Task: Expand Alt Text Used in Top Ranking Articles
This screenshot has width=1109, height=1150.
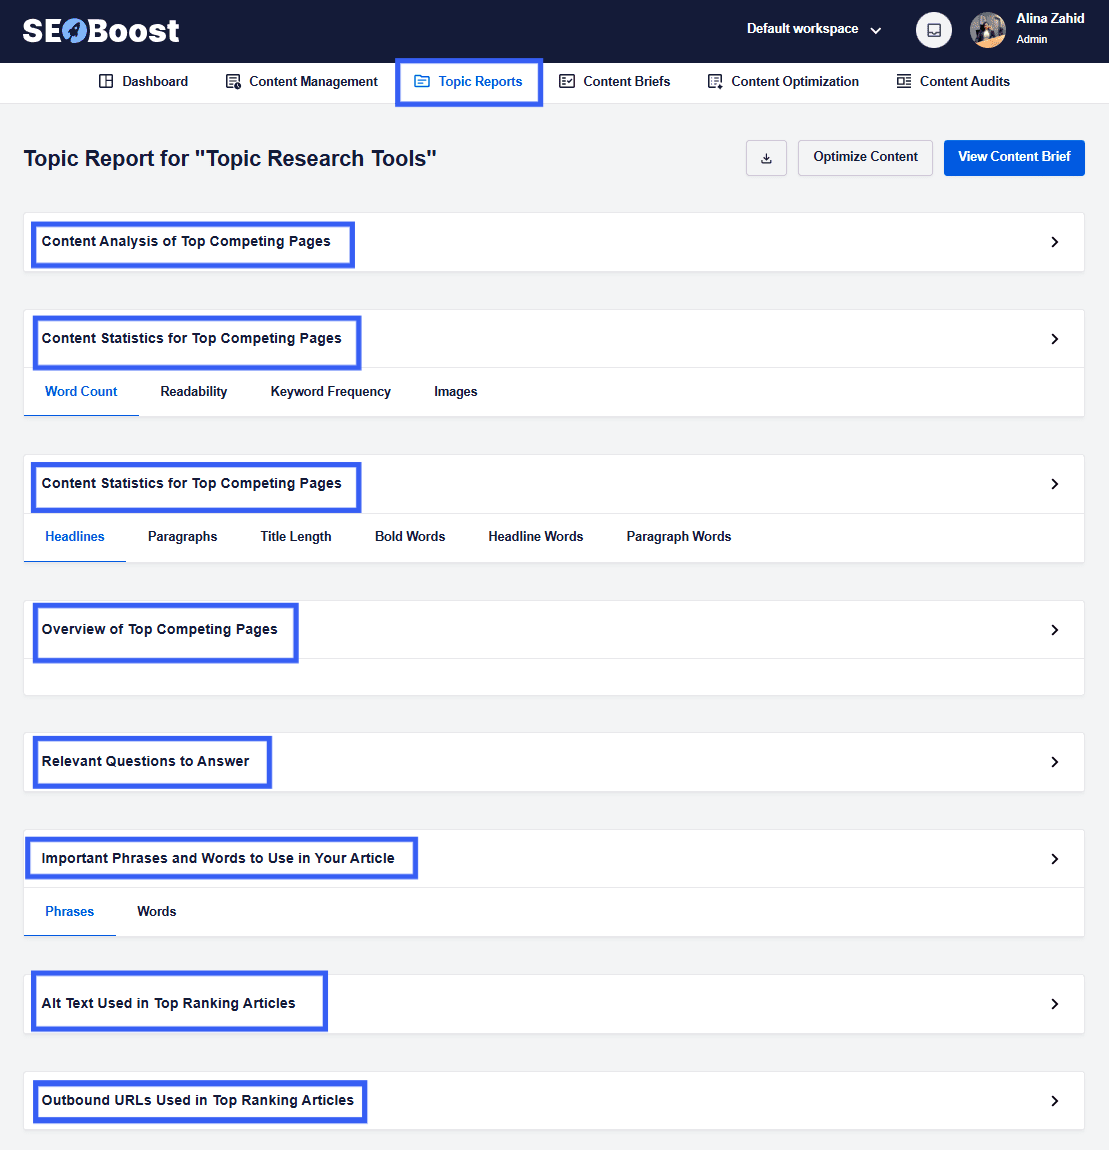Action: click(x=1055, y=1004)
